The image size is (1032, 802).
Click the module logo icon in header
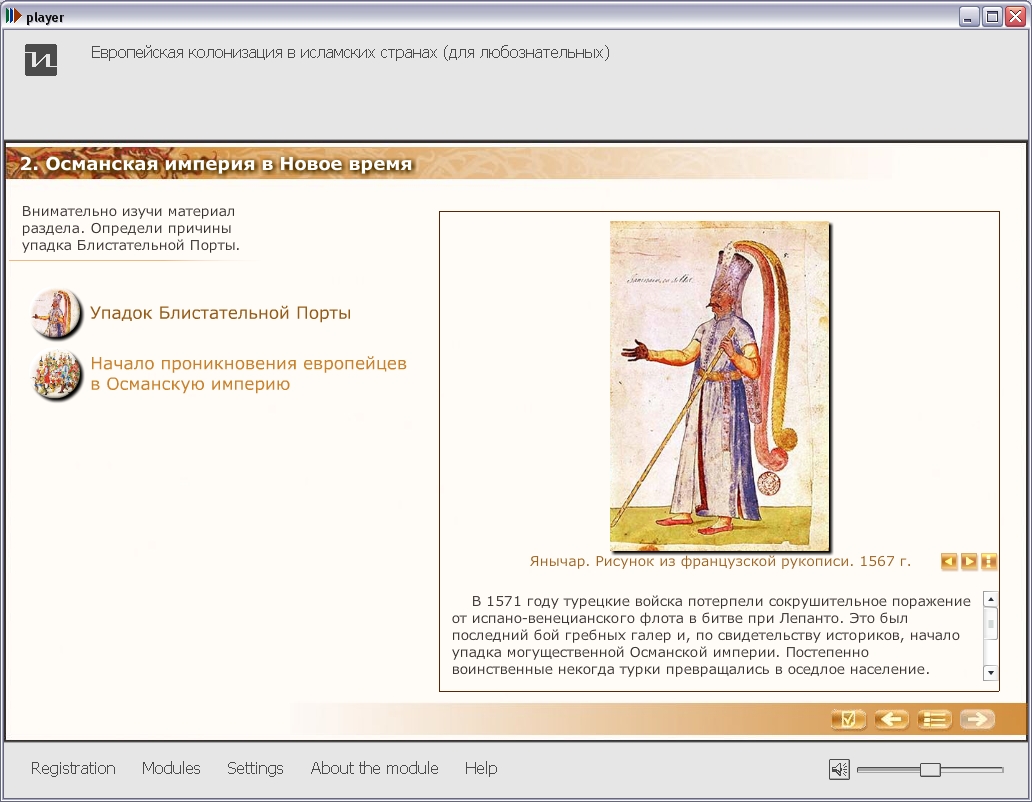pos(41,60)
